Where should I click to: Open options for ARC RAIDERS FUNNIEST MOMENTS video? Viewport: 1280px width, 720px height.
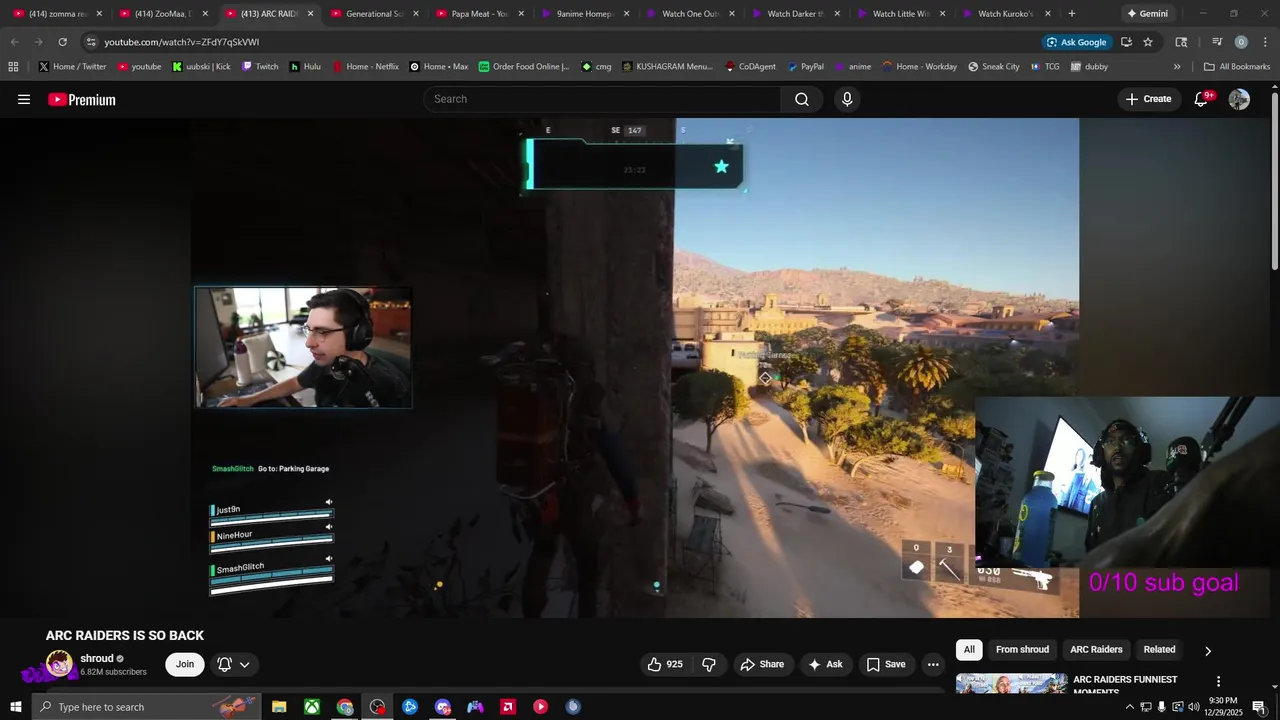[x=1218, y=681]
